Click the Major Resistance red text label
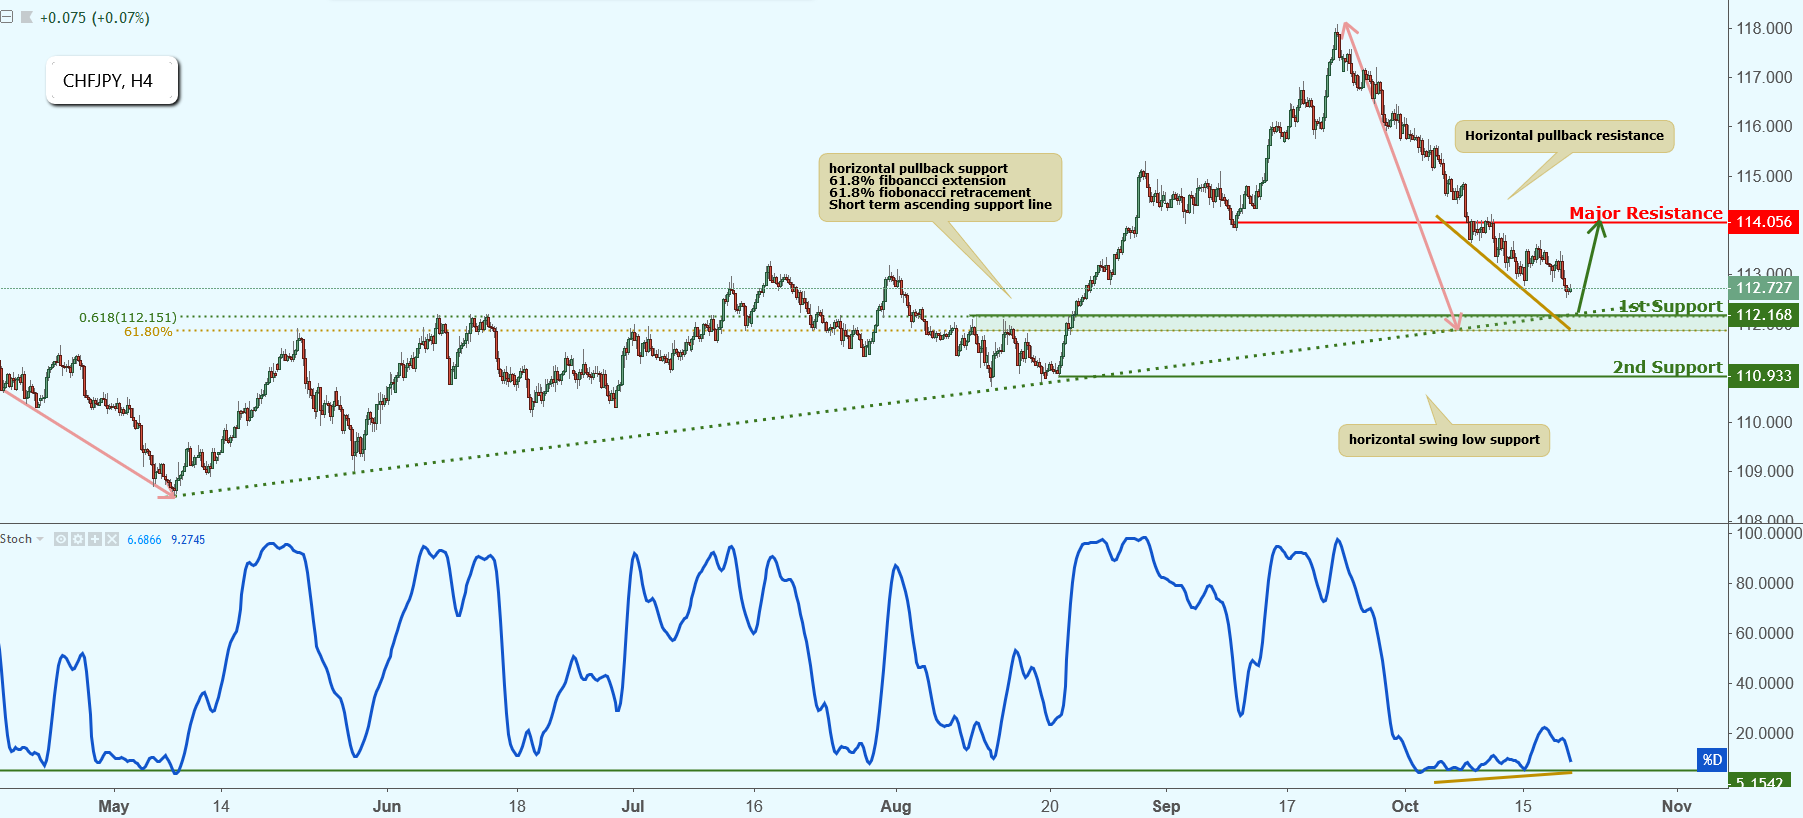 coord(1646,213)
